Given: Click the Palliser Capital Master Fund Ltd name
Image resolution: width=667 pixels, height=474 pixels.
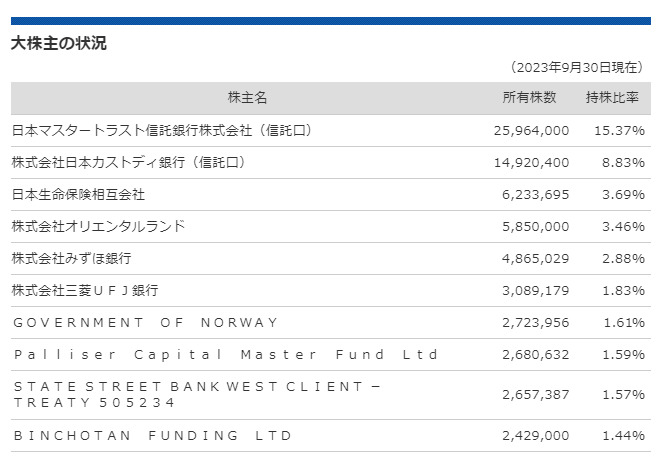Looking at the screenshot, I should point(226,354).
